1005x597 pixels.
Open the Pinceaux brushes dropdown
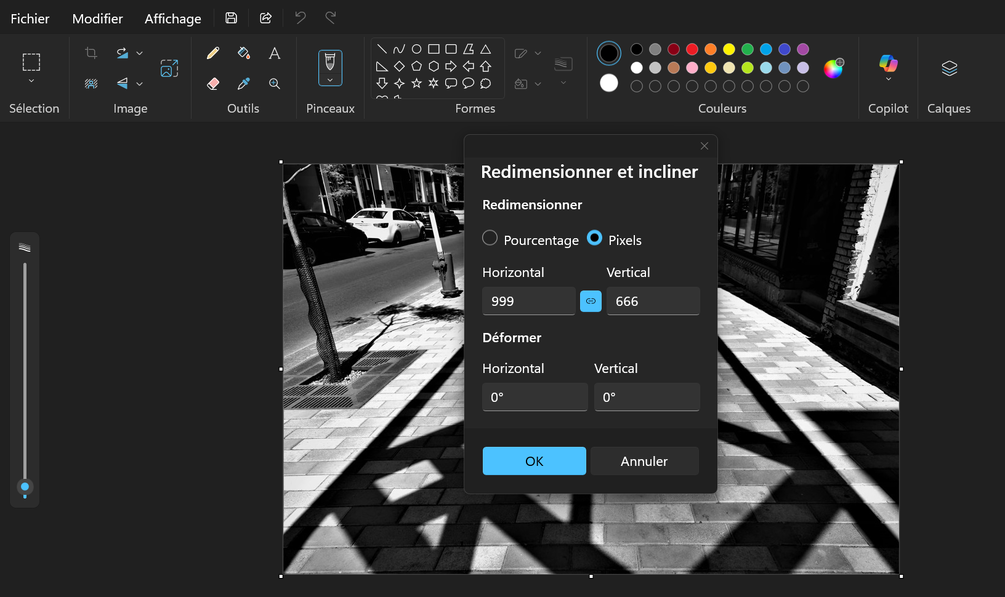point(330,68)
